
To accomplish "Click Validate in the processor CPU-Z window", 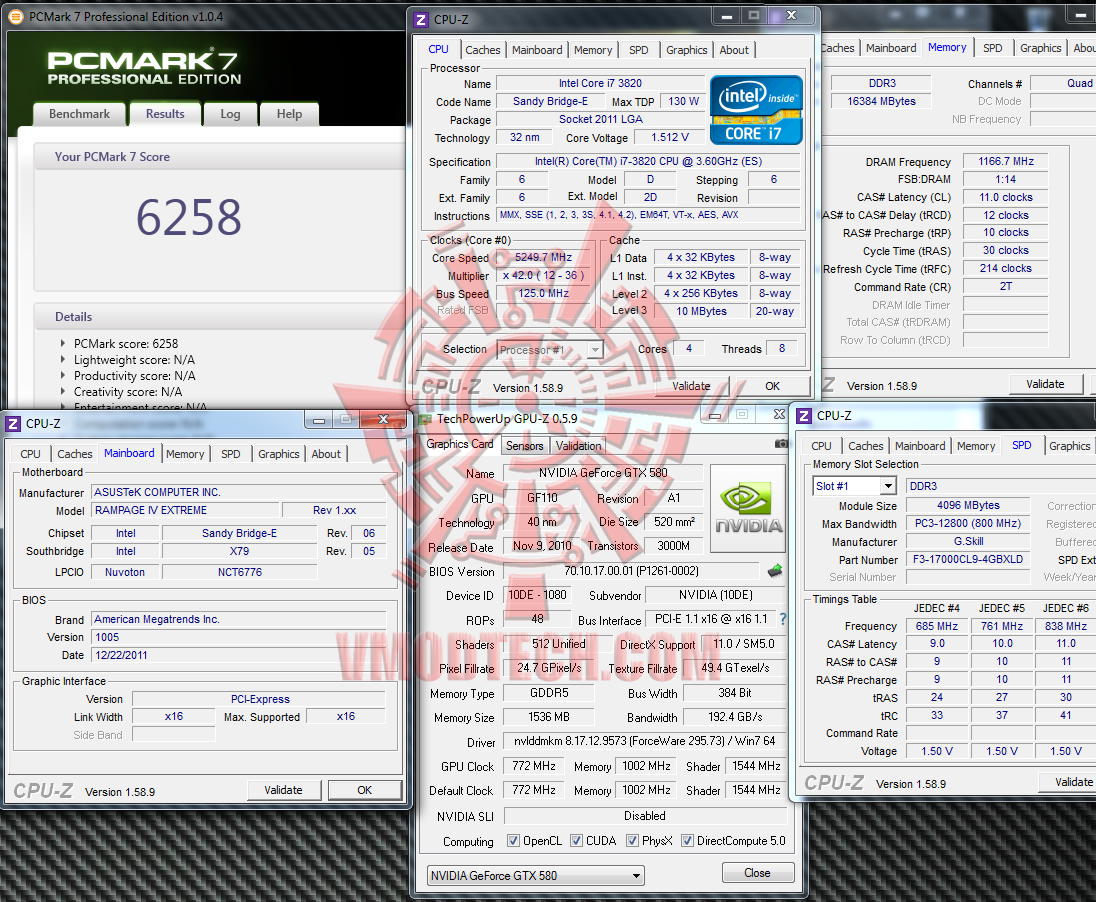I will click(691, 386).
